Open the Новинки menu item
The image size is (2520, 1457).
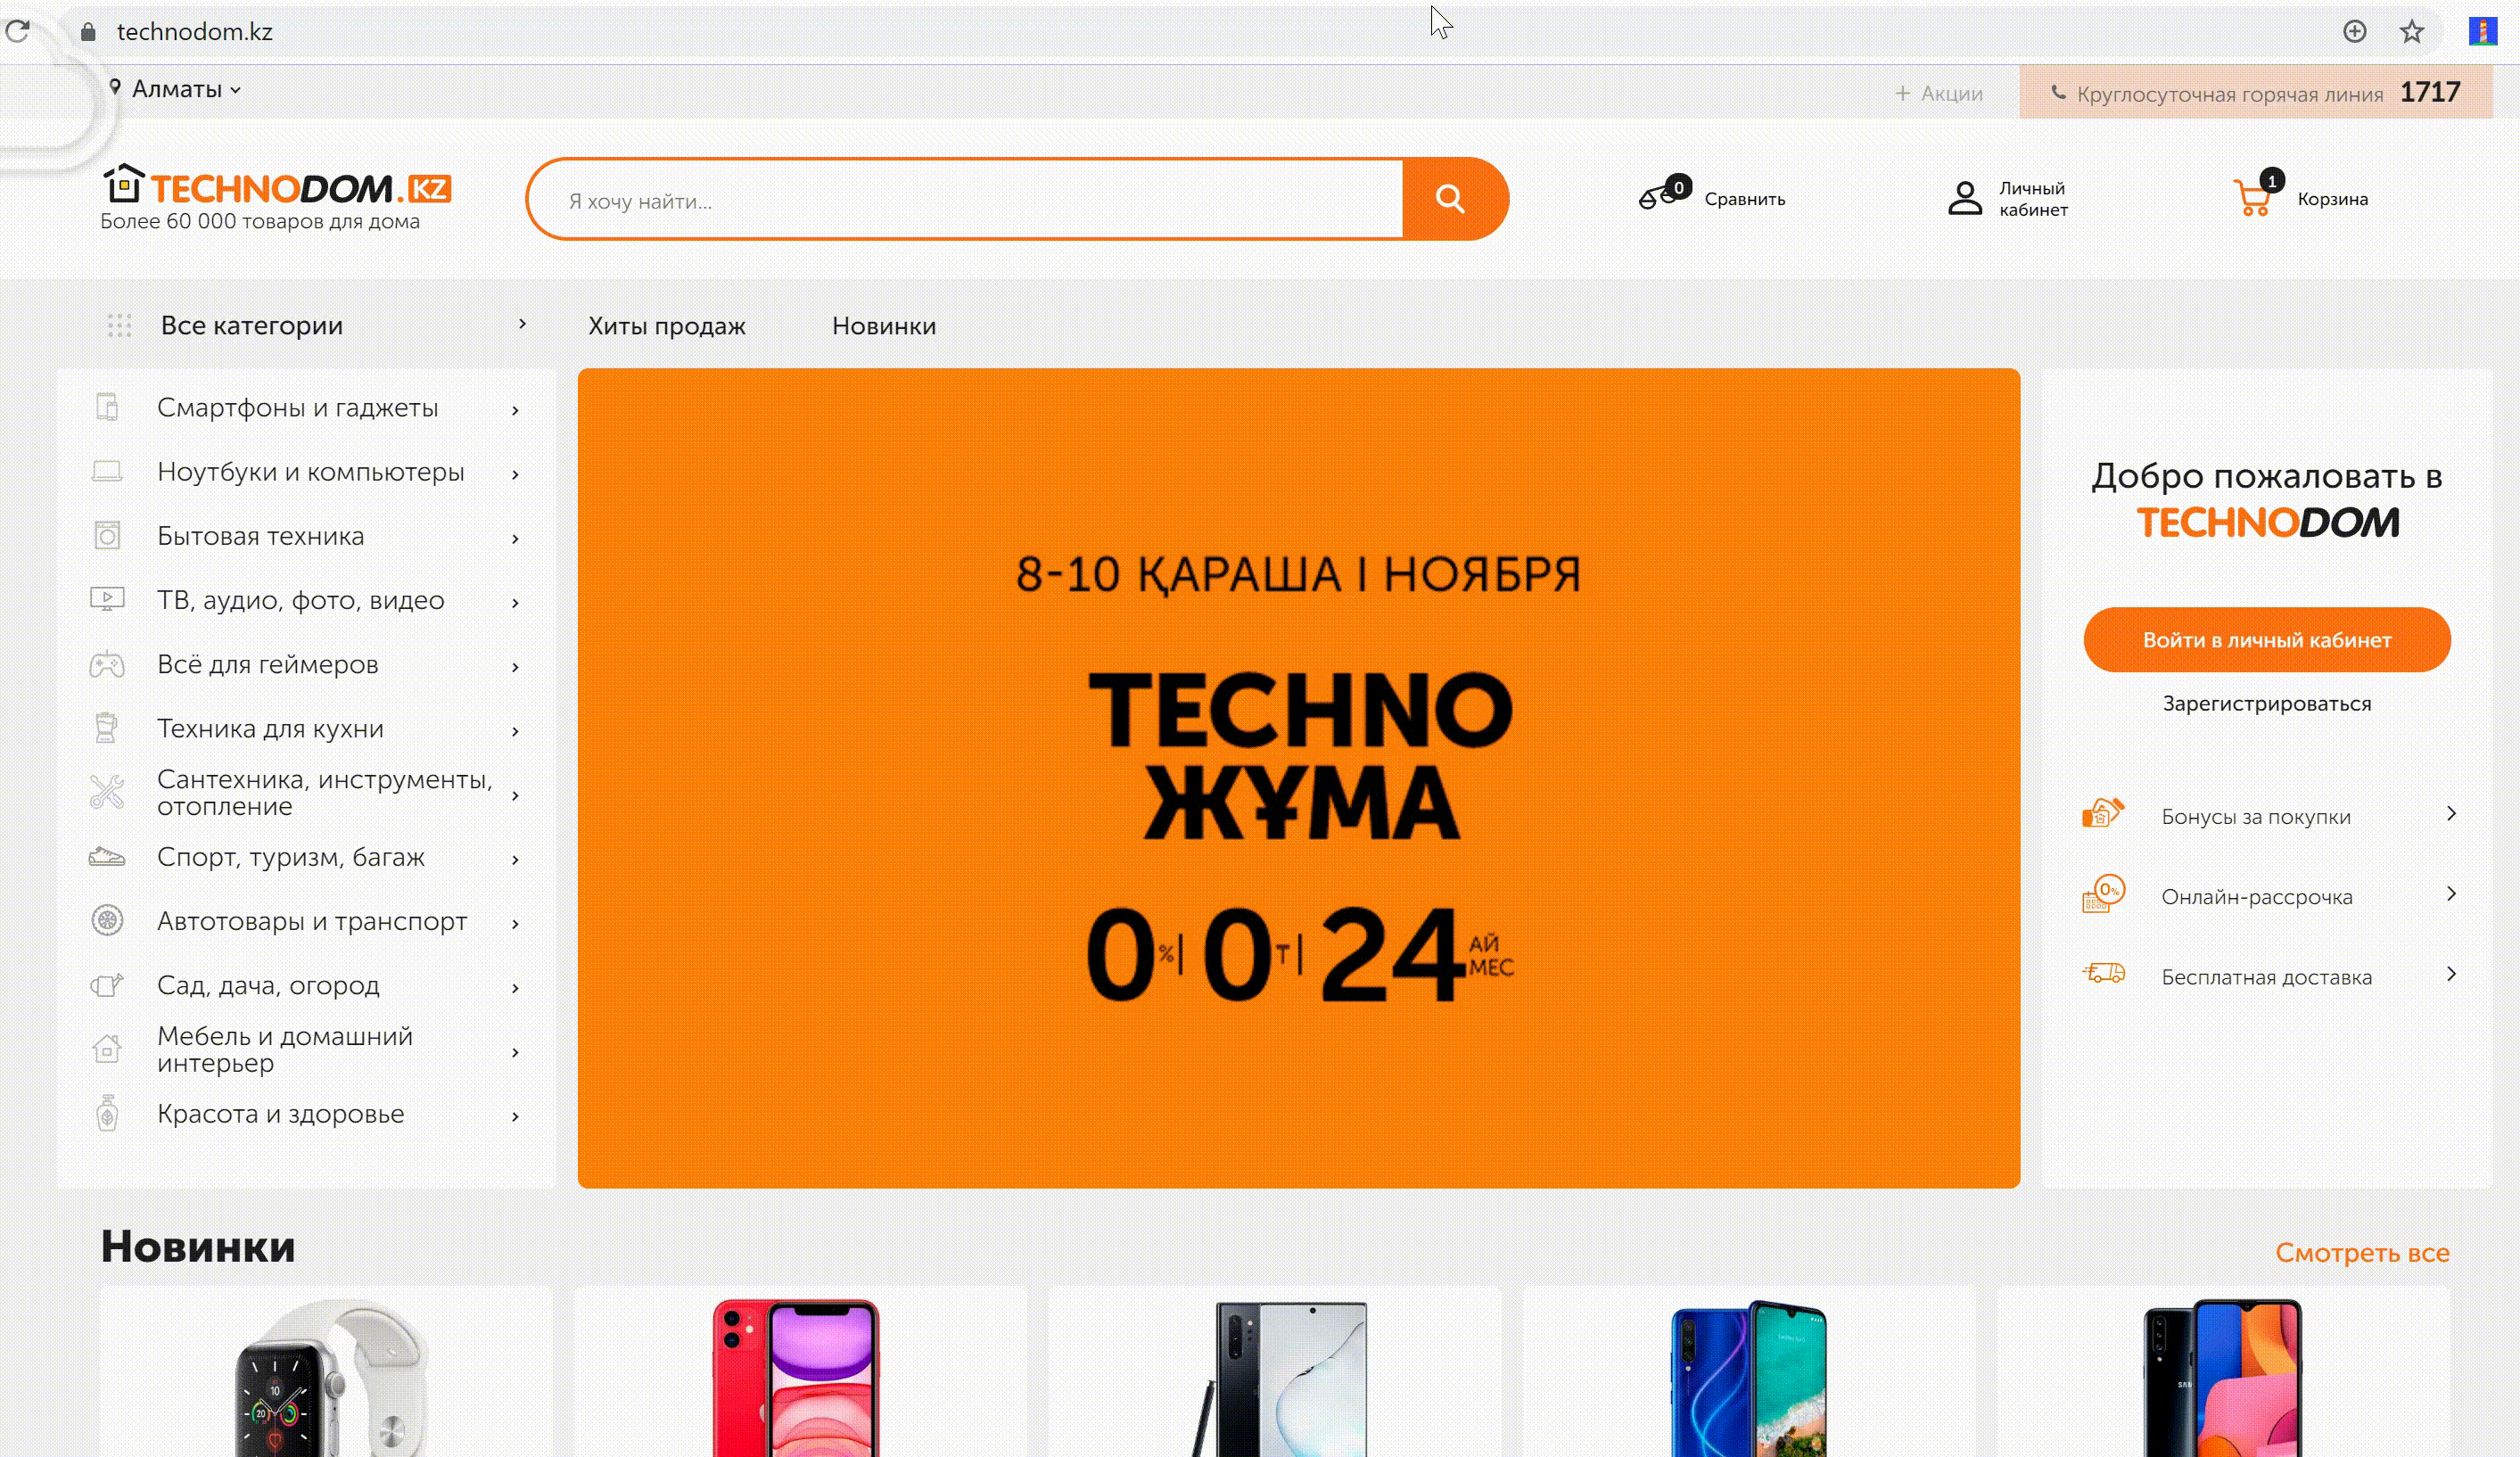[x=884, y=326]
